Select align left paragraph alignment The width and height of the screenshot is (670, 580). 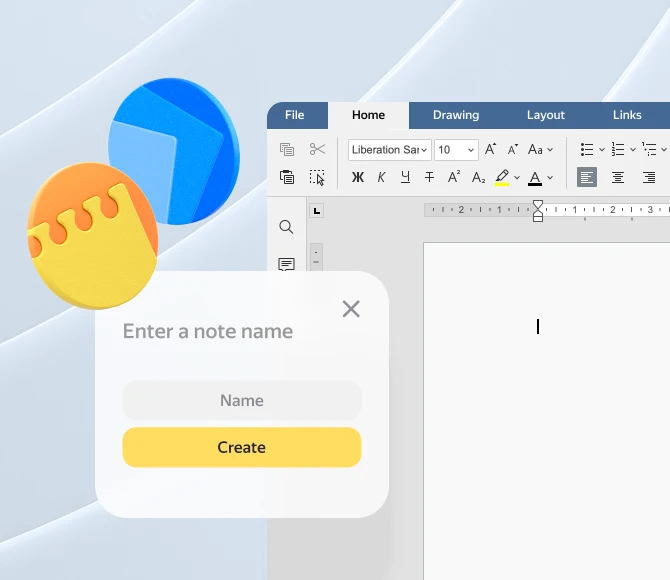pyautogui.click(x=587, y=177)
